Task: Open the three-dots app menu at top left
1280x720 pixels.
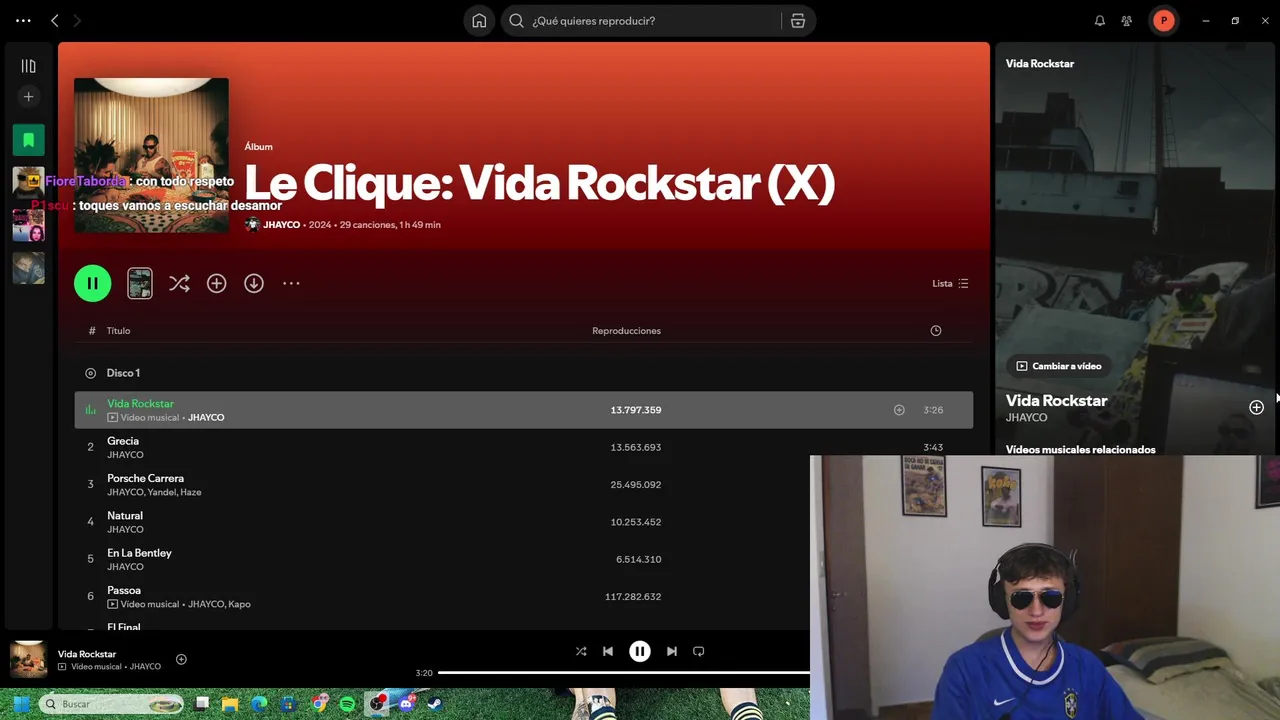Action: [23, 20]
